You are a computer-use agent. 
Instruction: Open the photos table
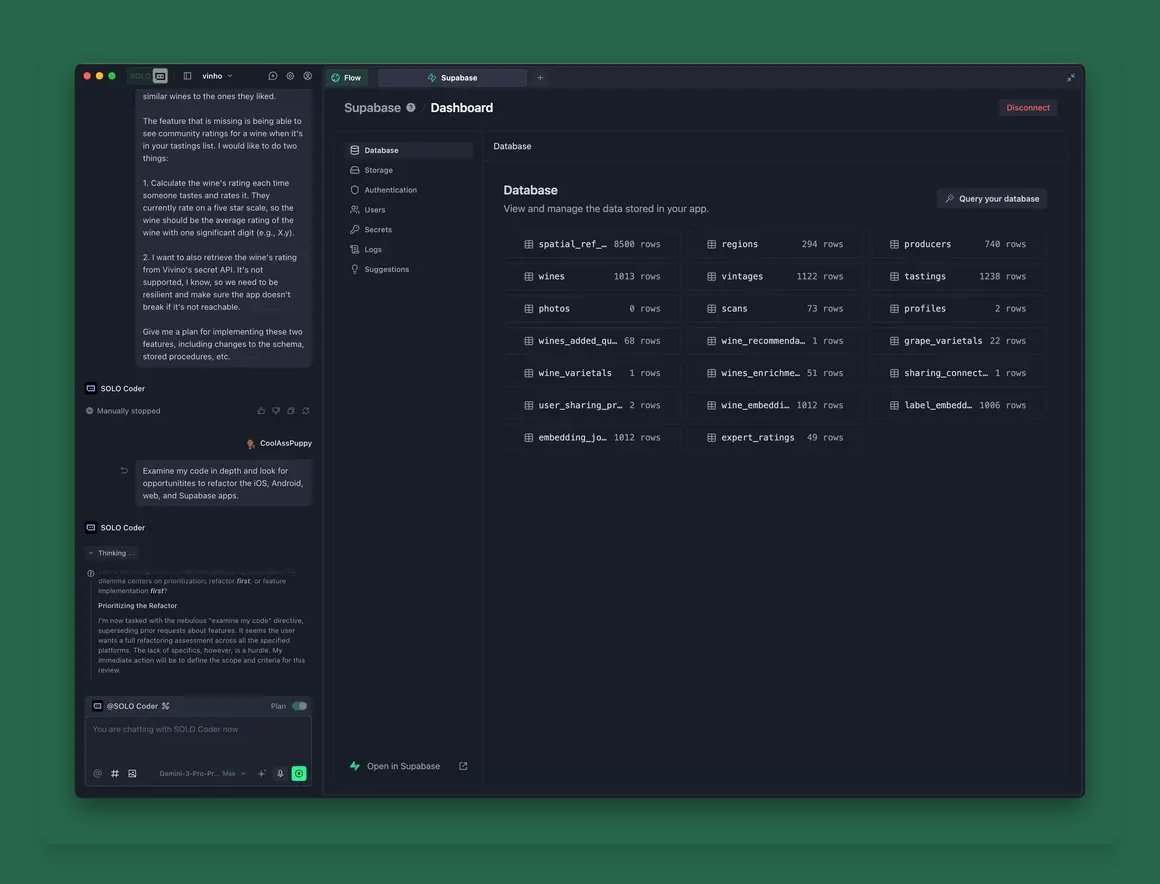tap(592, 308)
